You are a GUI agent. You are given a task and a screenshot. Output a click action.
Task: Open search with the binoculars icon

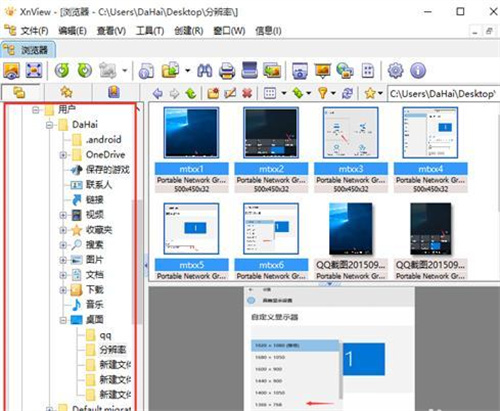(x=205, y=71)
